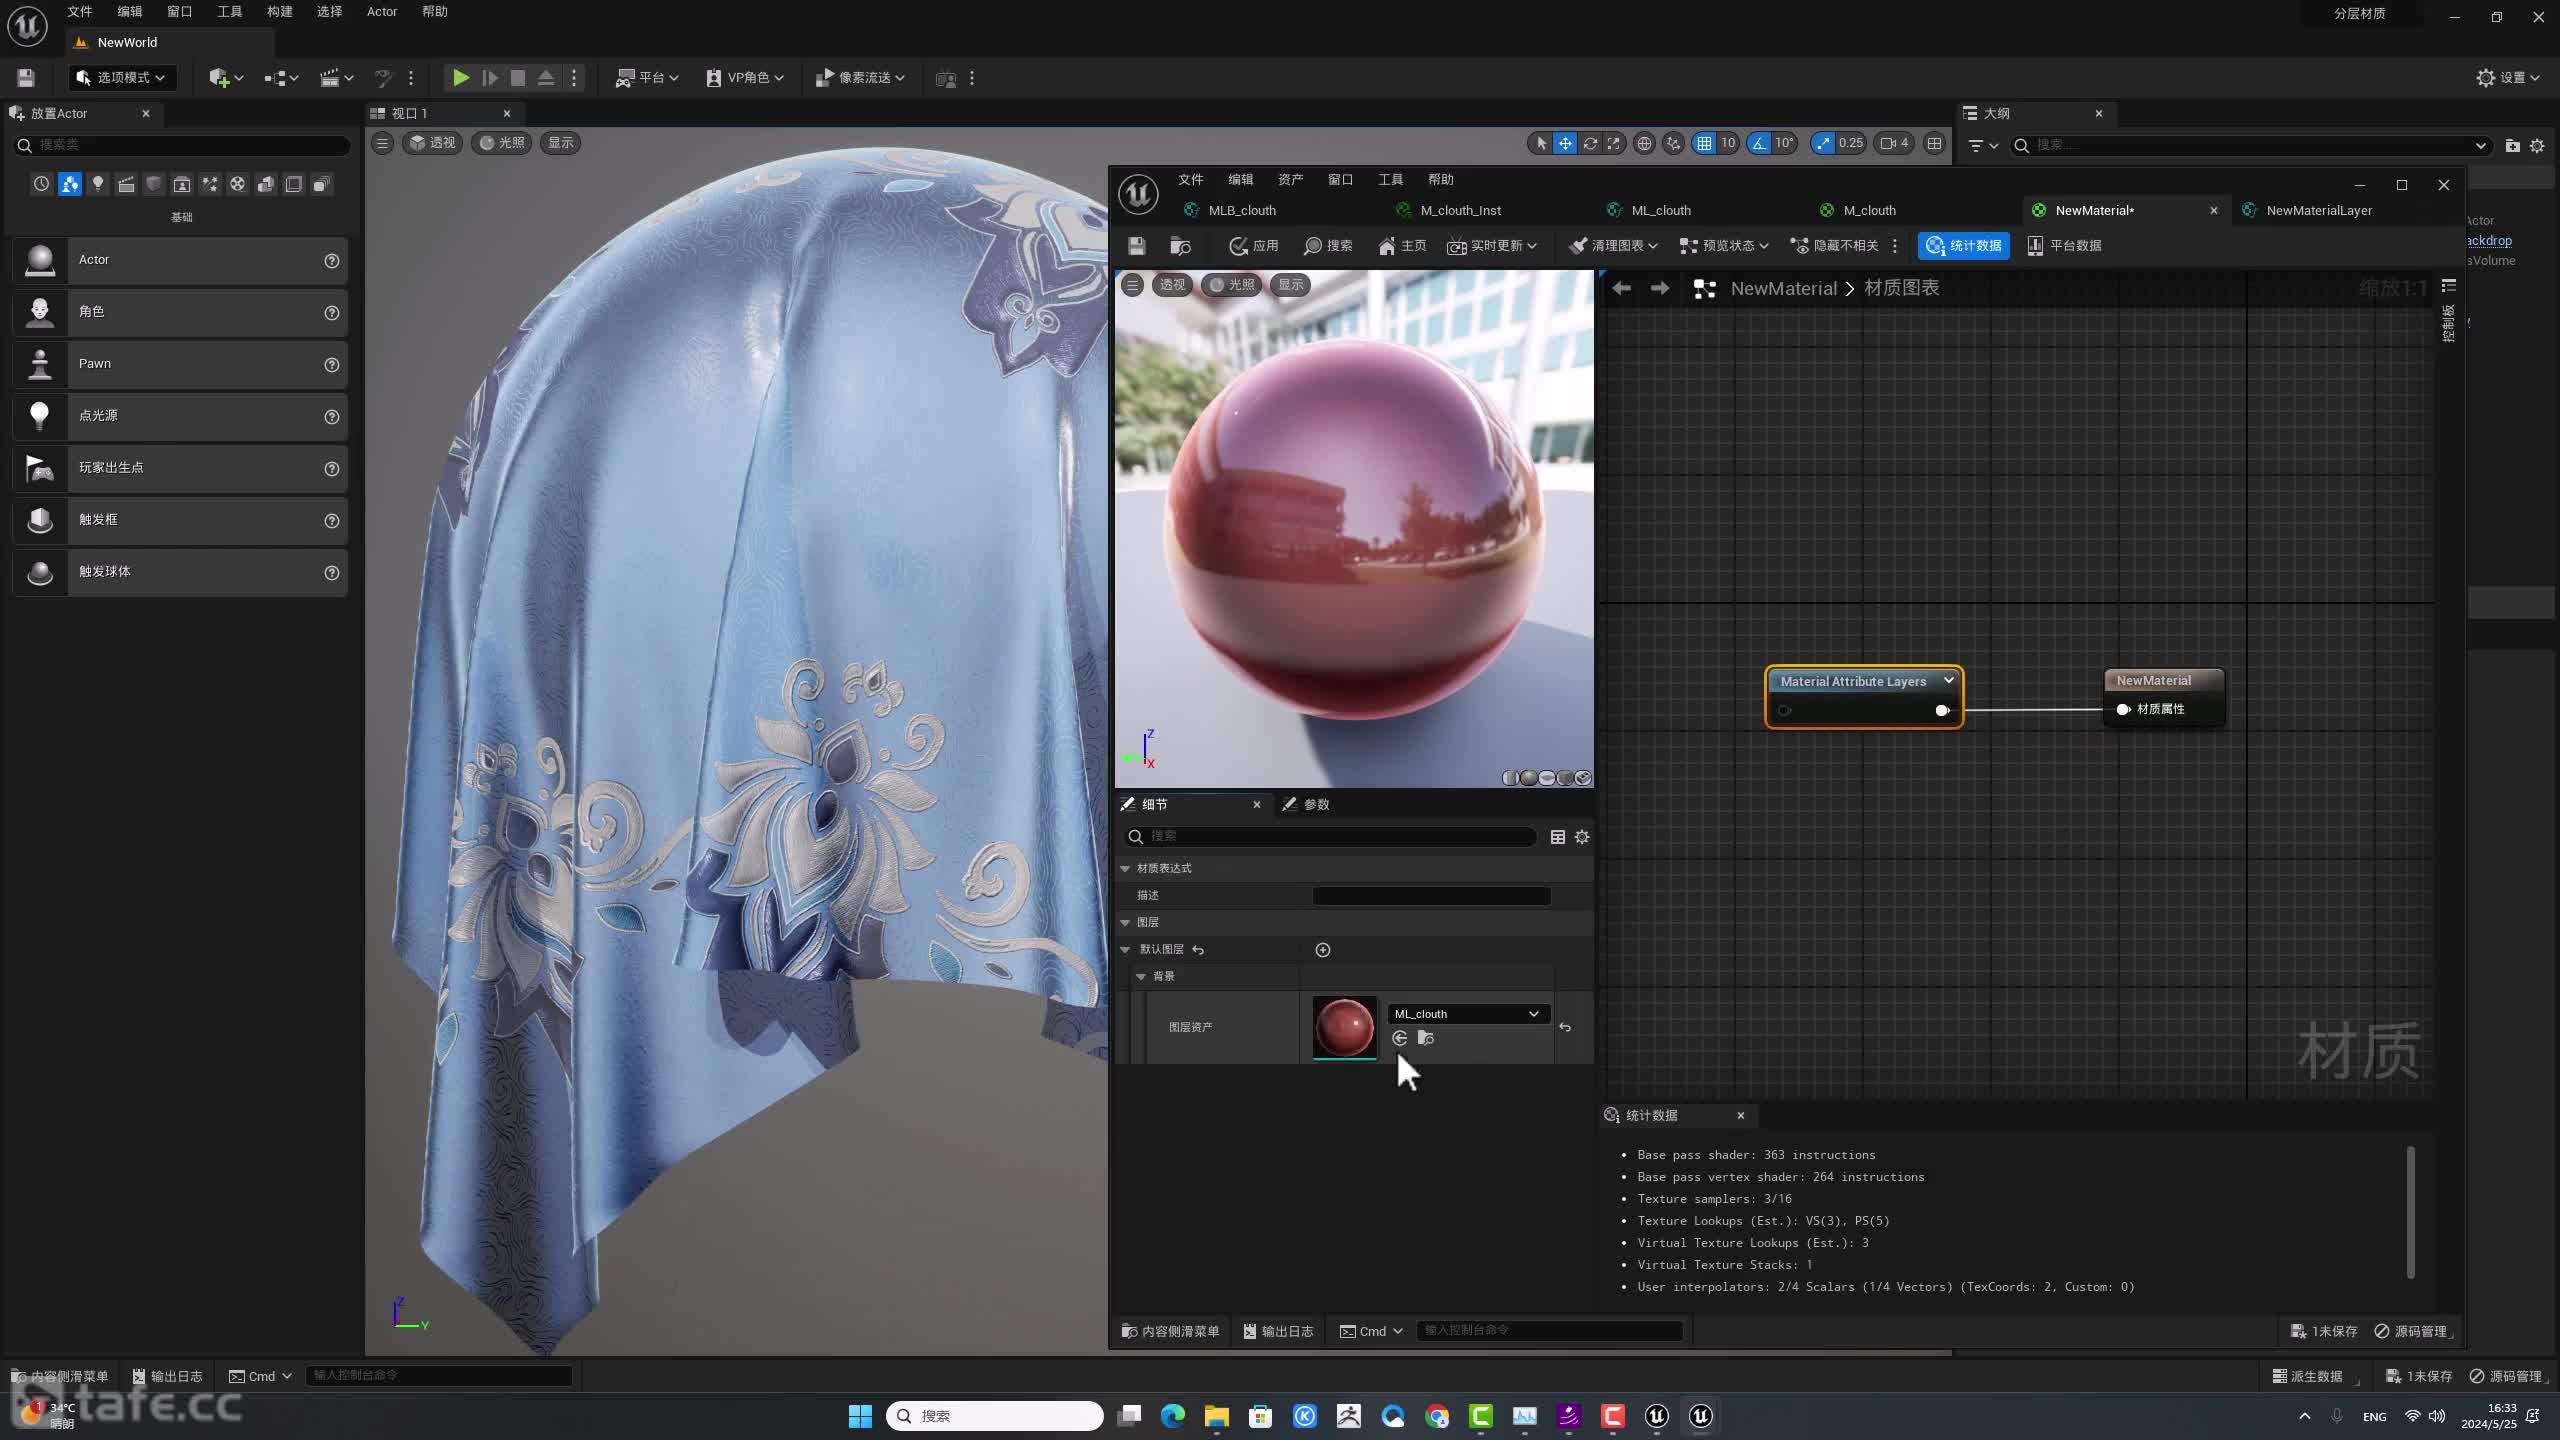Select the 点光源 point light actor
2560x1440 pixels.
coord(180,416)
